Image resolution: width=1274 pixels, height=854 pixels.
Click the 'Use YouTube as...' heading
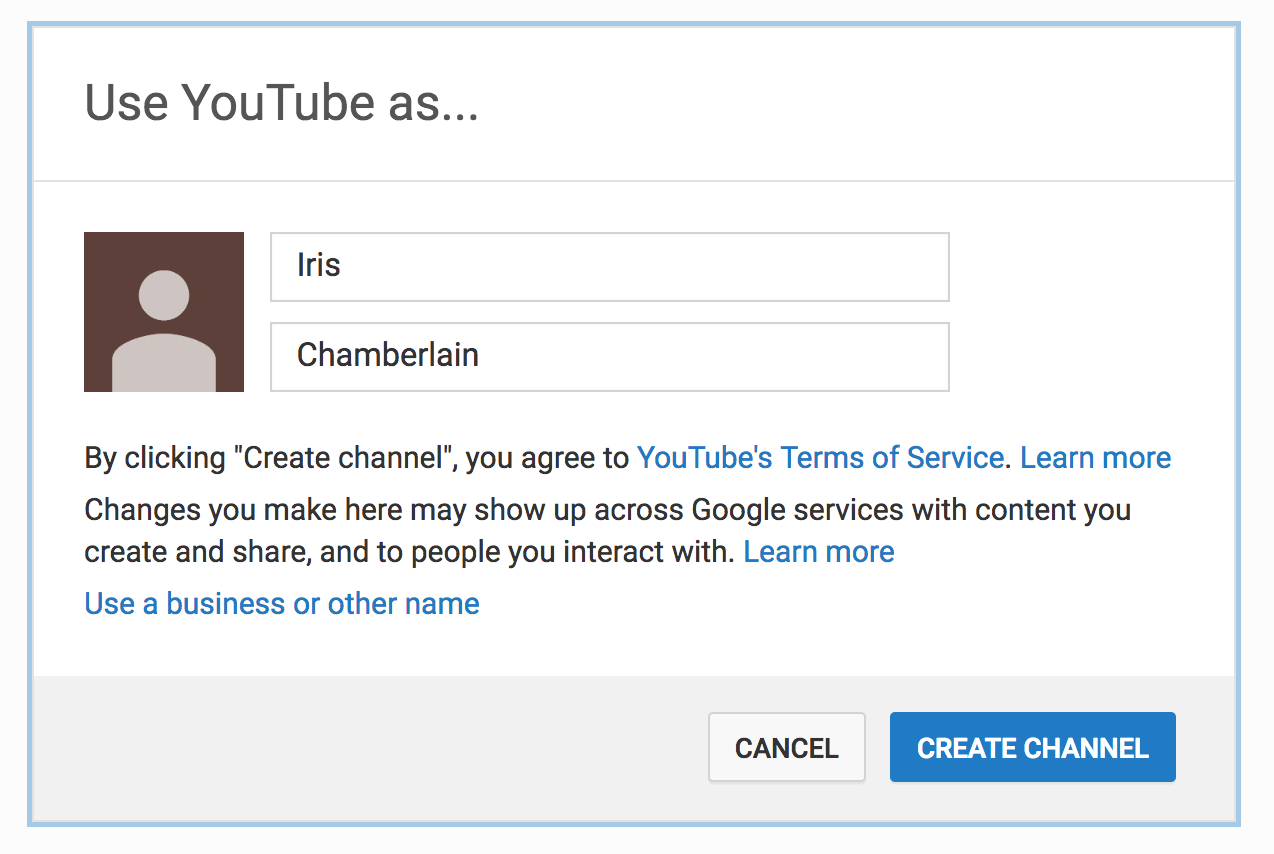282,103
